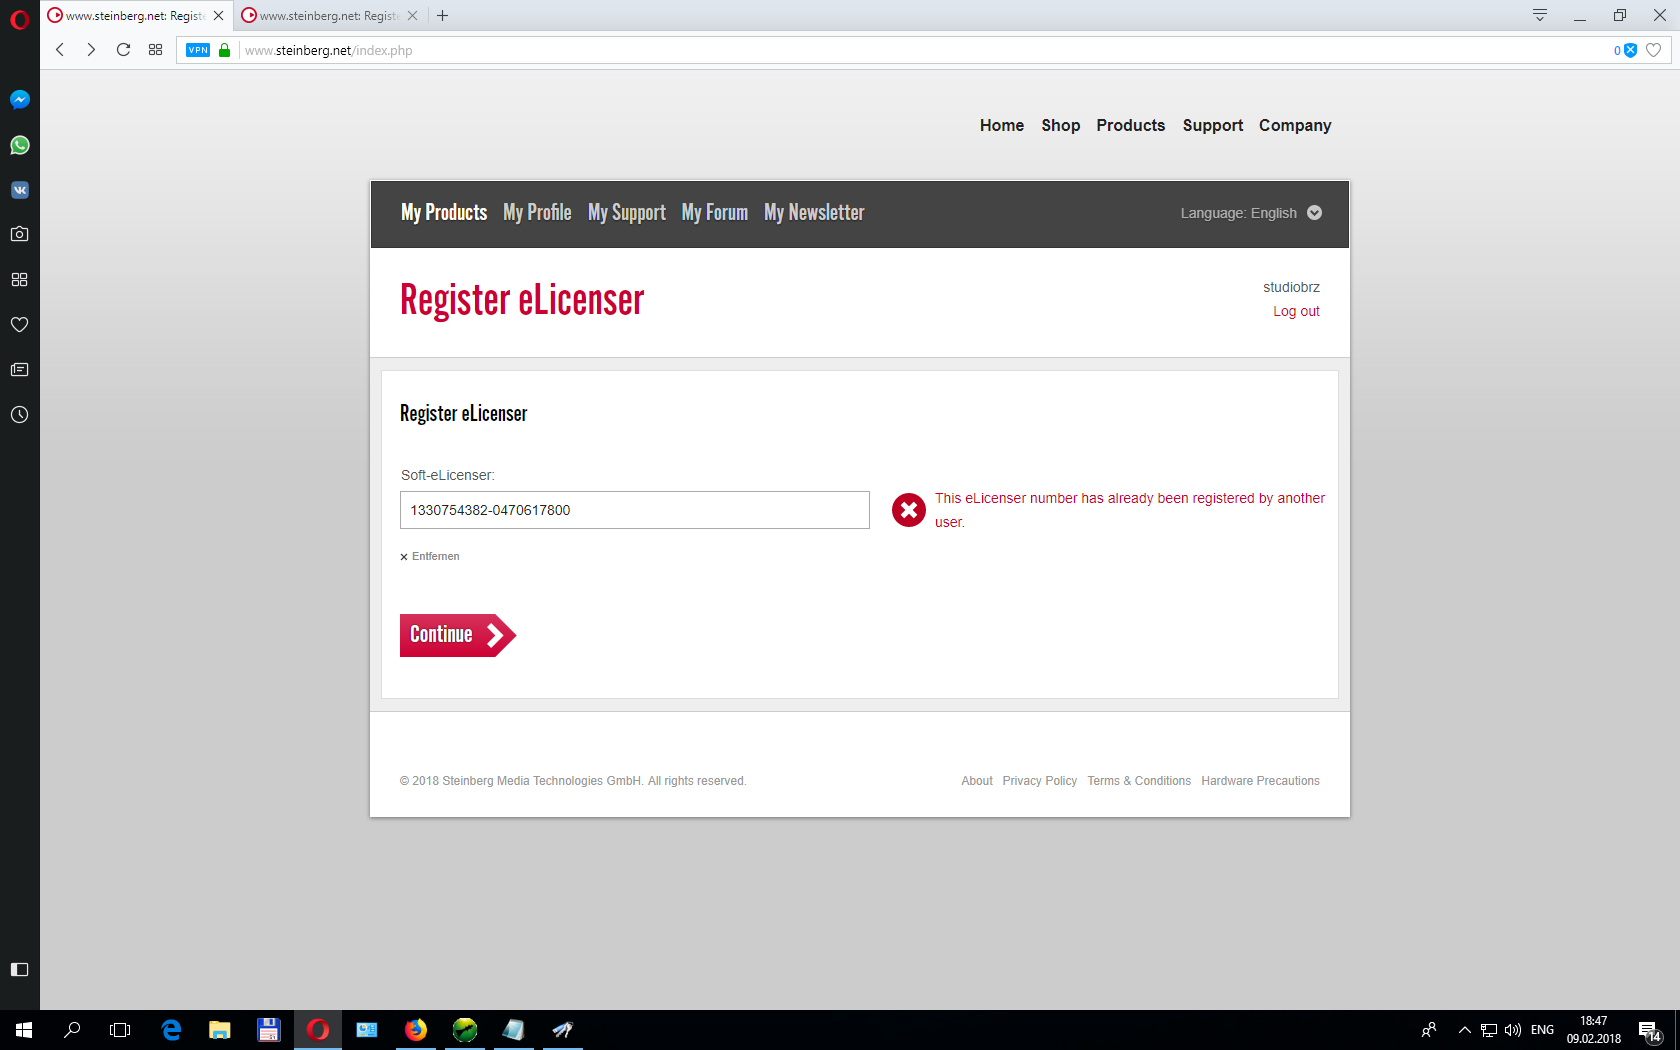Go forward to next page
The height and width of the screenshot is (1050, 1680).
click(x=91, y=50)
